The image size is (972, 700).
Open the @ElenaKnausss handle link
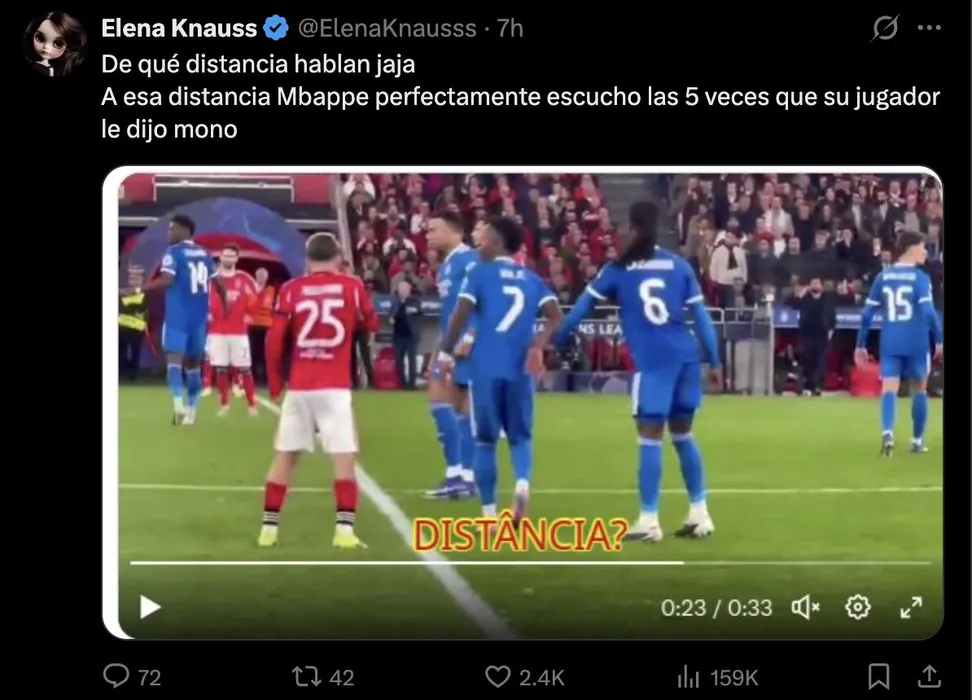click(387, 29)
